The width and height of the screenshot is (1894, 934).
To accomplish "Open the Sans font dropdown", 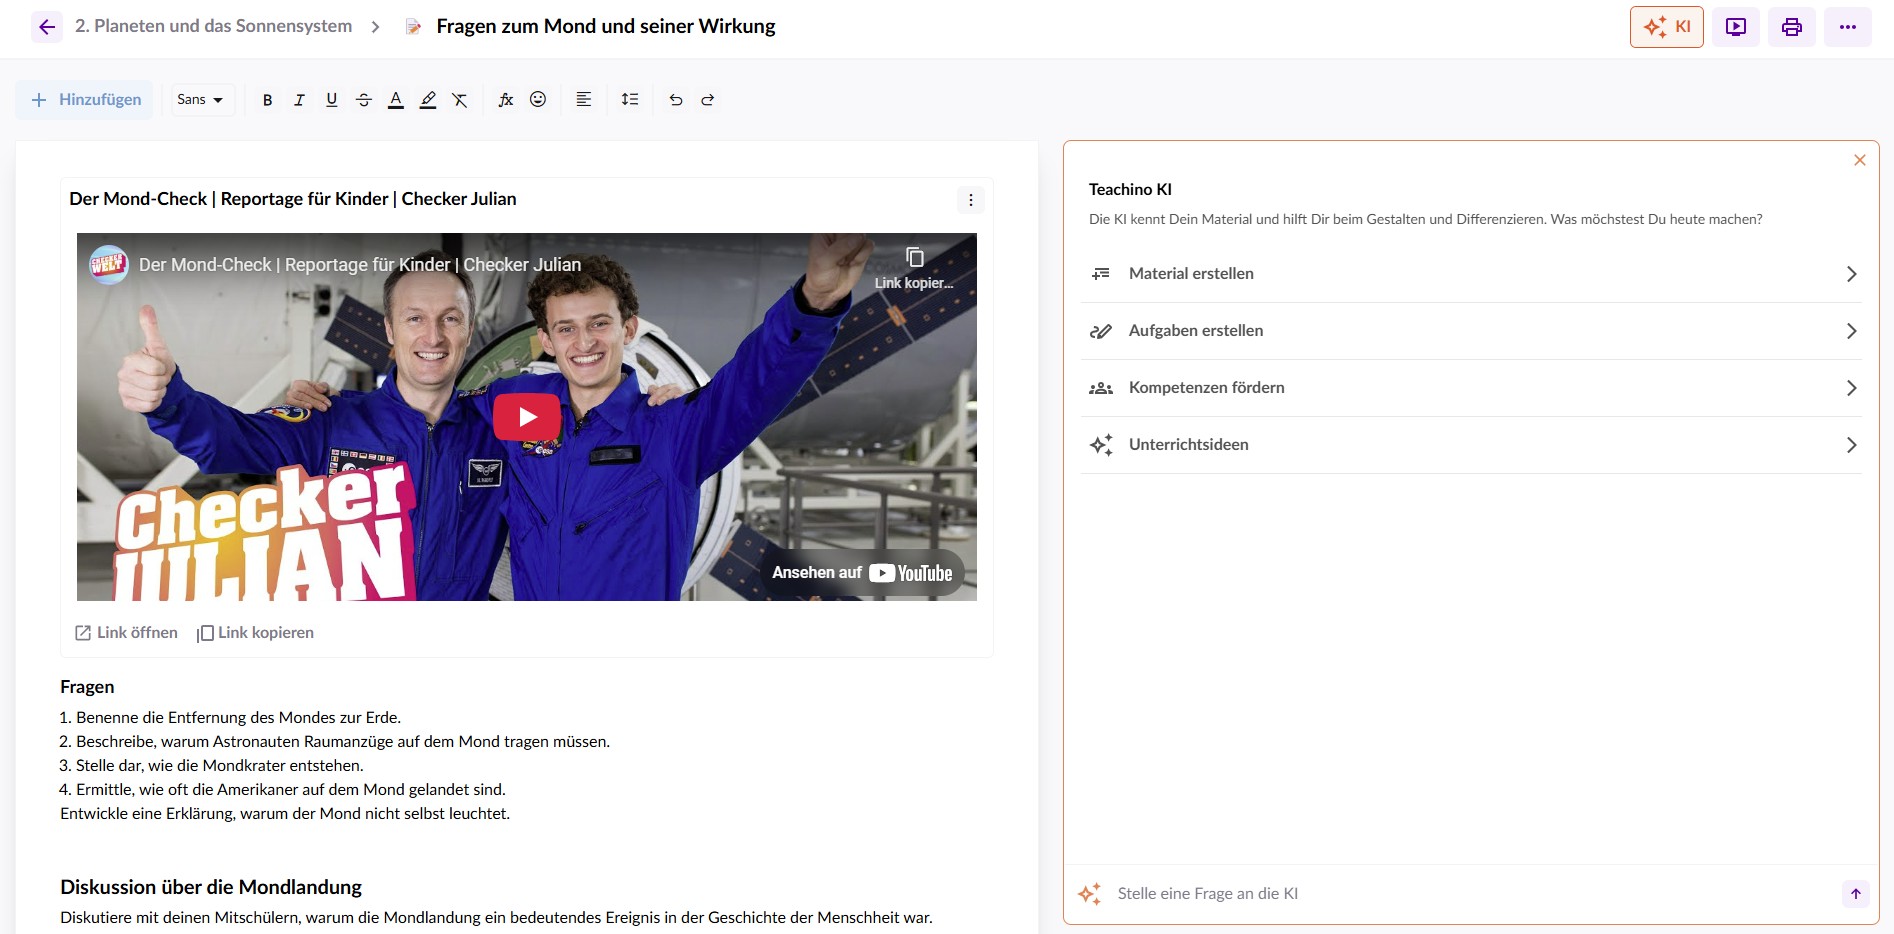I will click(x=200, y=100).
